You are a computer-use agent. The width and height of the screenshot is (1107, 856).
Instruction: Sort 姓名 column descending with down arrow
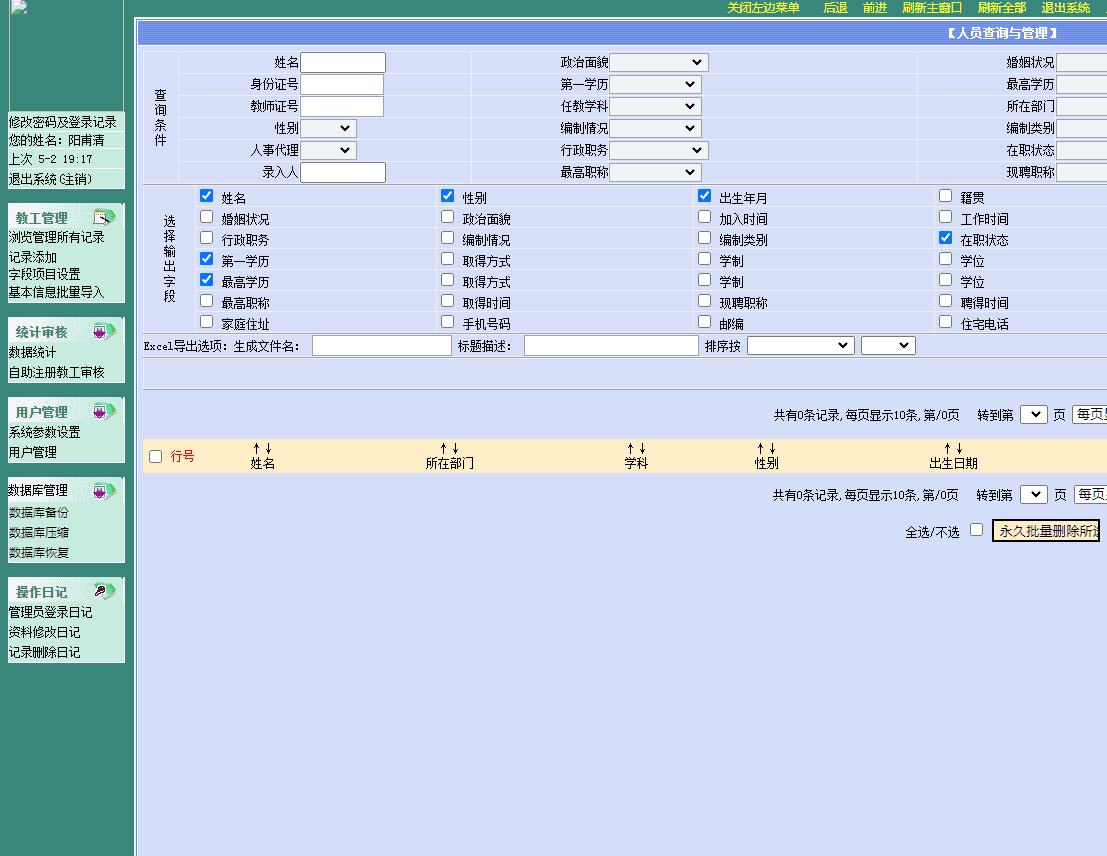pyautogui.click(x=268, y=448)
